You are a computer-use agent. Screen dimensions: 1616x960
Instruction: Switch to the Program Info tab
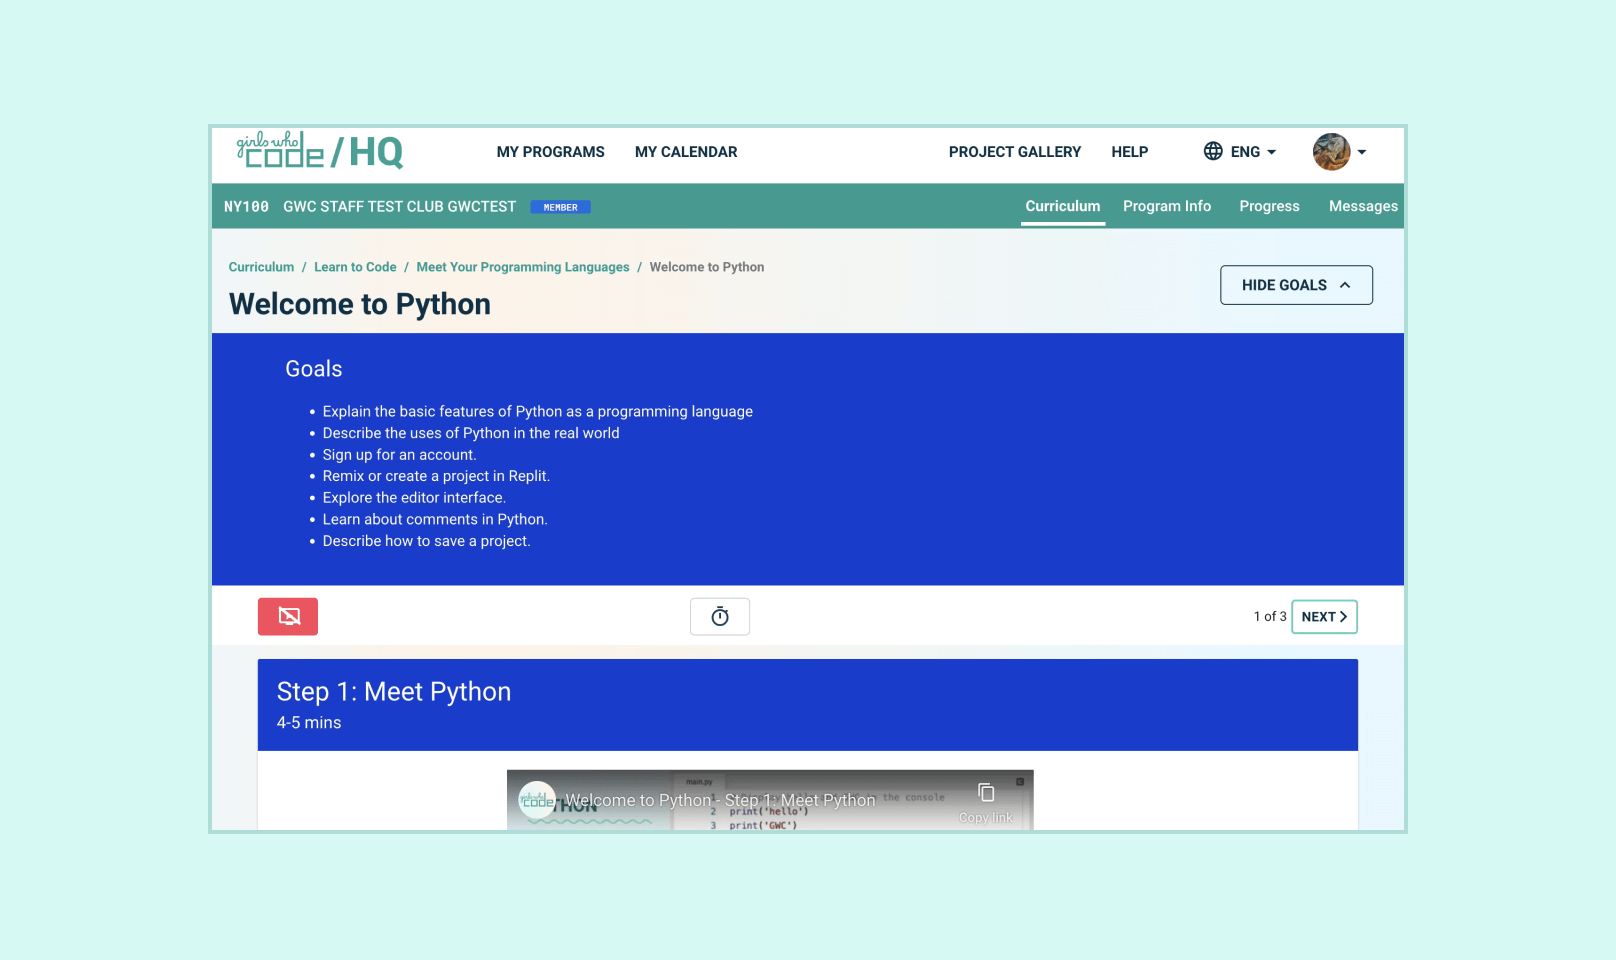(1166, 206)
